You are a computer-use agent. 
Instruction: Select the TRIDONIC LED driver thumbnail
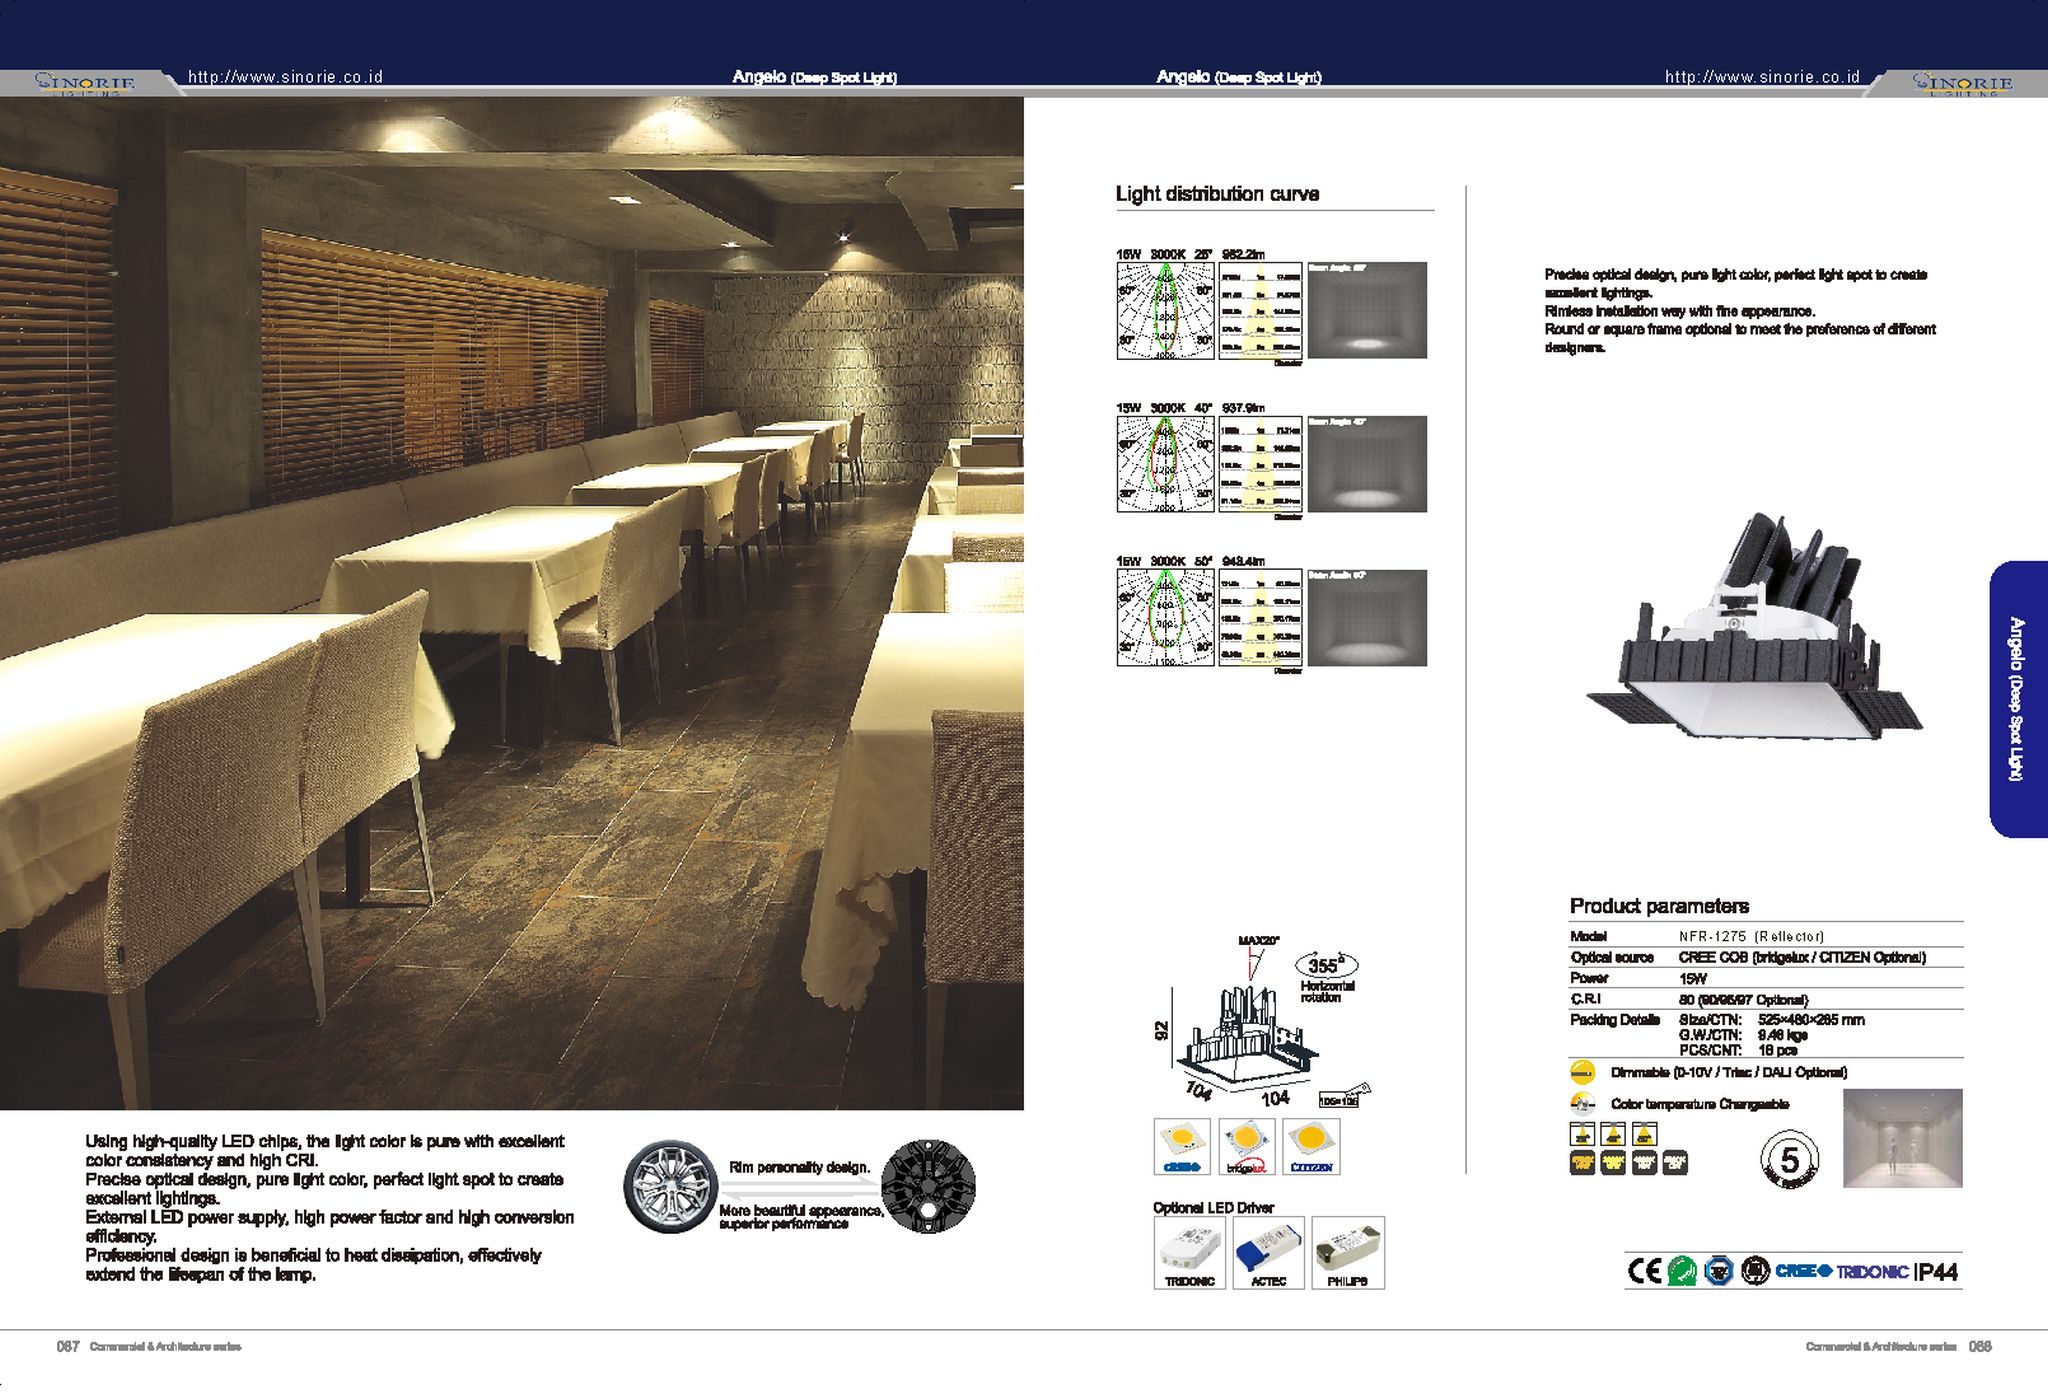[1189, 1252]
